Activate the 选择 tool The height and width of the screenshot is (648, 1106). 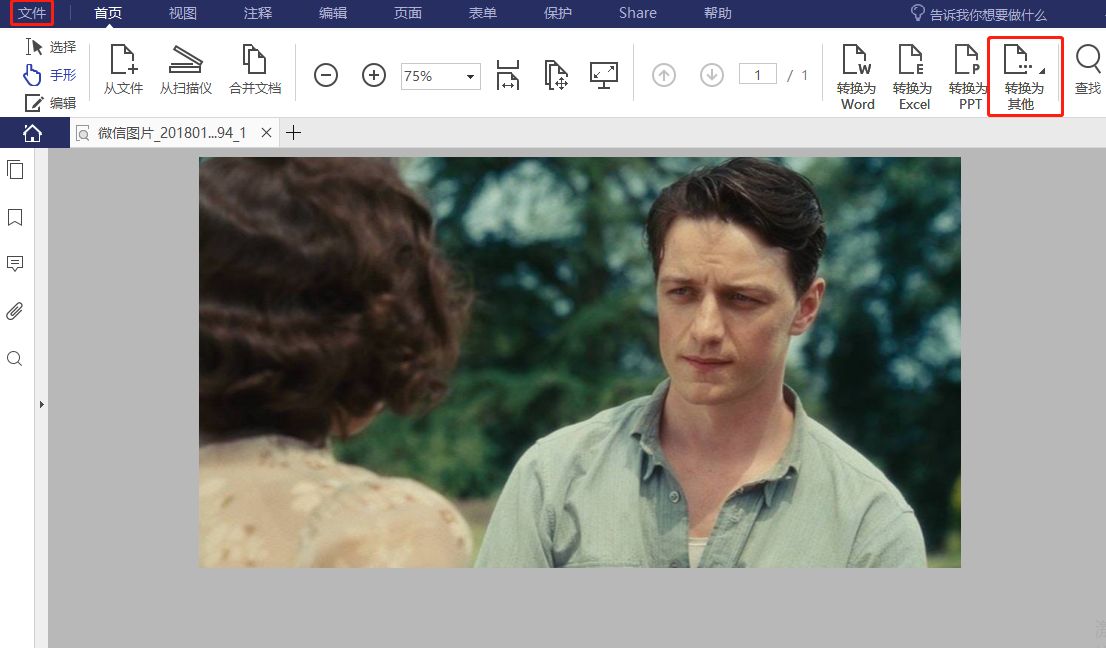pyautogui.click(x=51, y=47)
